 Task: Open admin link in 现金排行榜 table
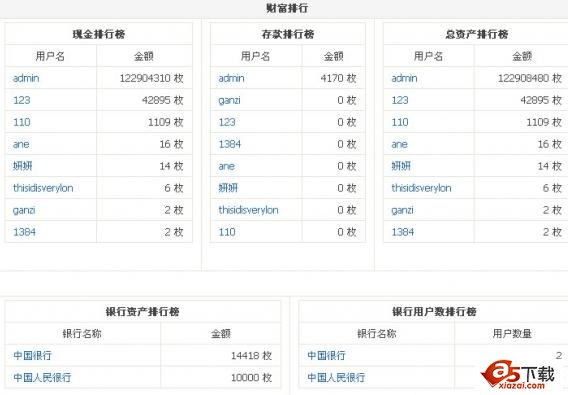coord(26,78)
